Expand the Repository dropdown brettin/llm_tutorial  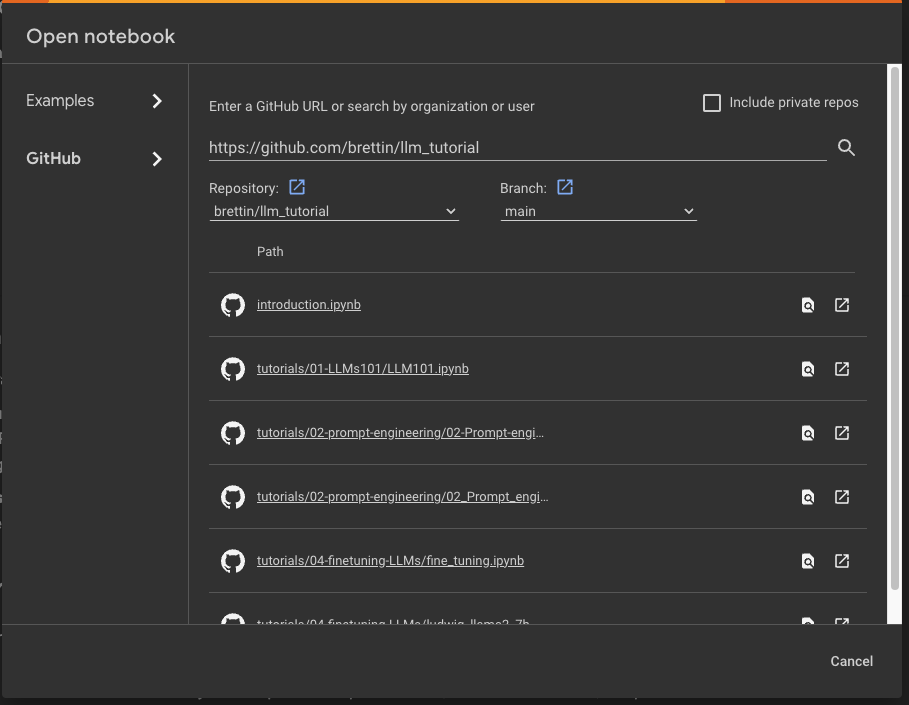point(334,212)
